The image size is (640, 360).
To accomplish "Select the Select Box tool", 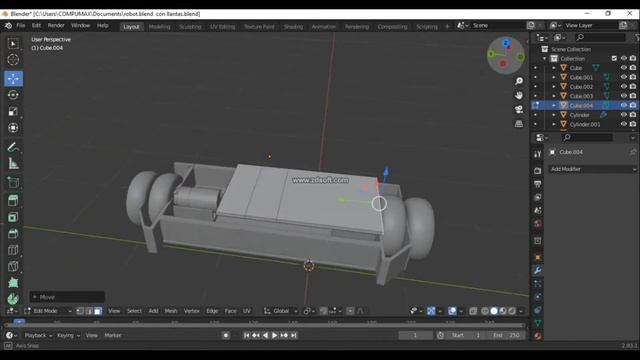I will tap(13, 44).
